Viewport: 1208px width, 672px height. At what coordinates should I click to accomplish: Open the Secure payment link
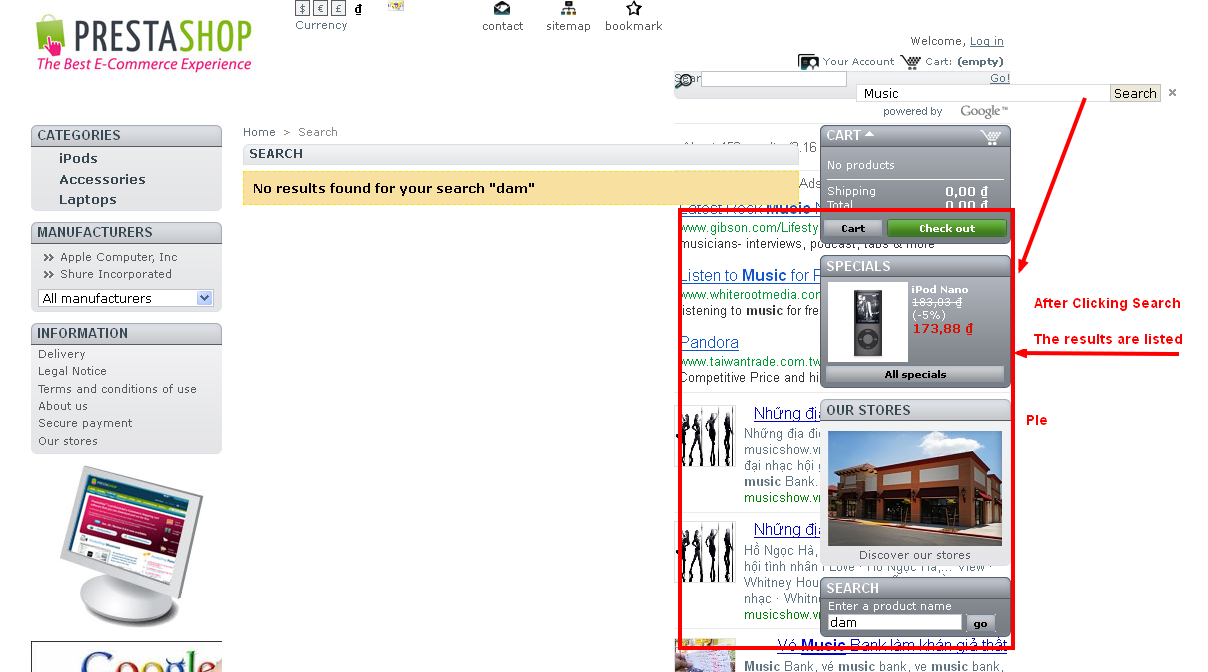[85, 423]
